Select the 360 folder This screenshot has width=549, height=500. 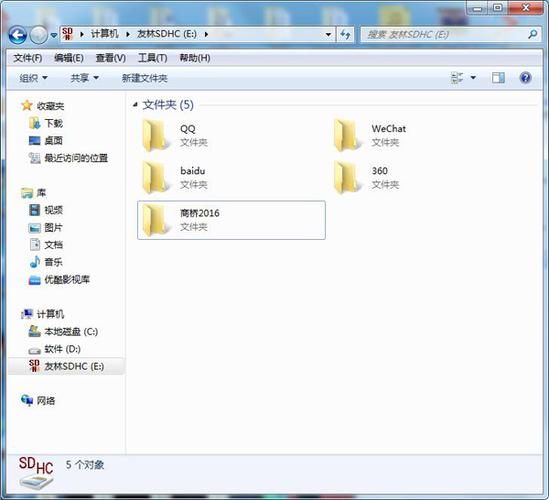click(423, 178)
